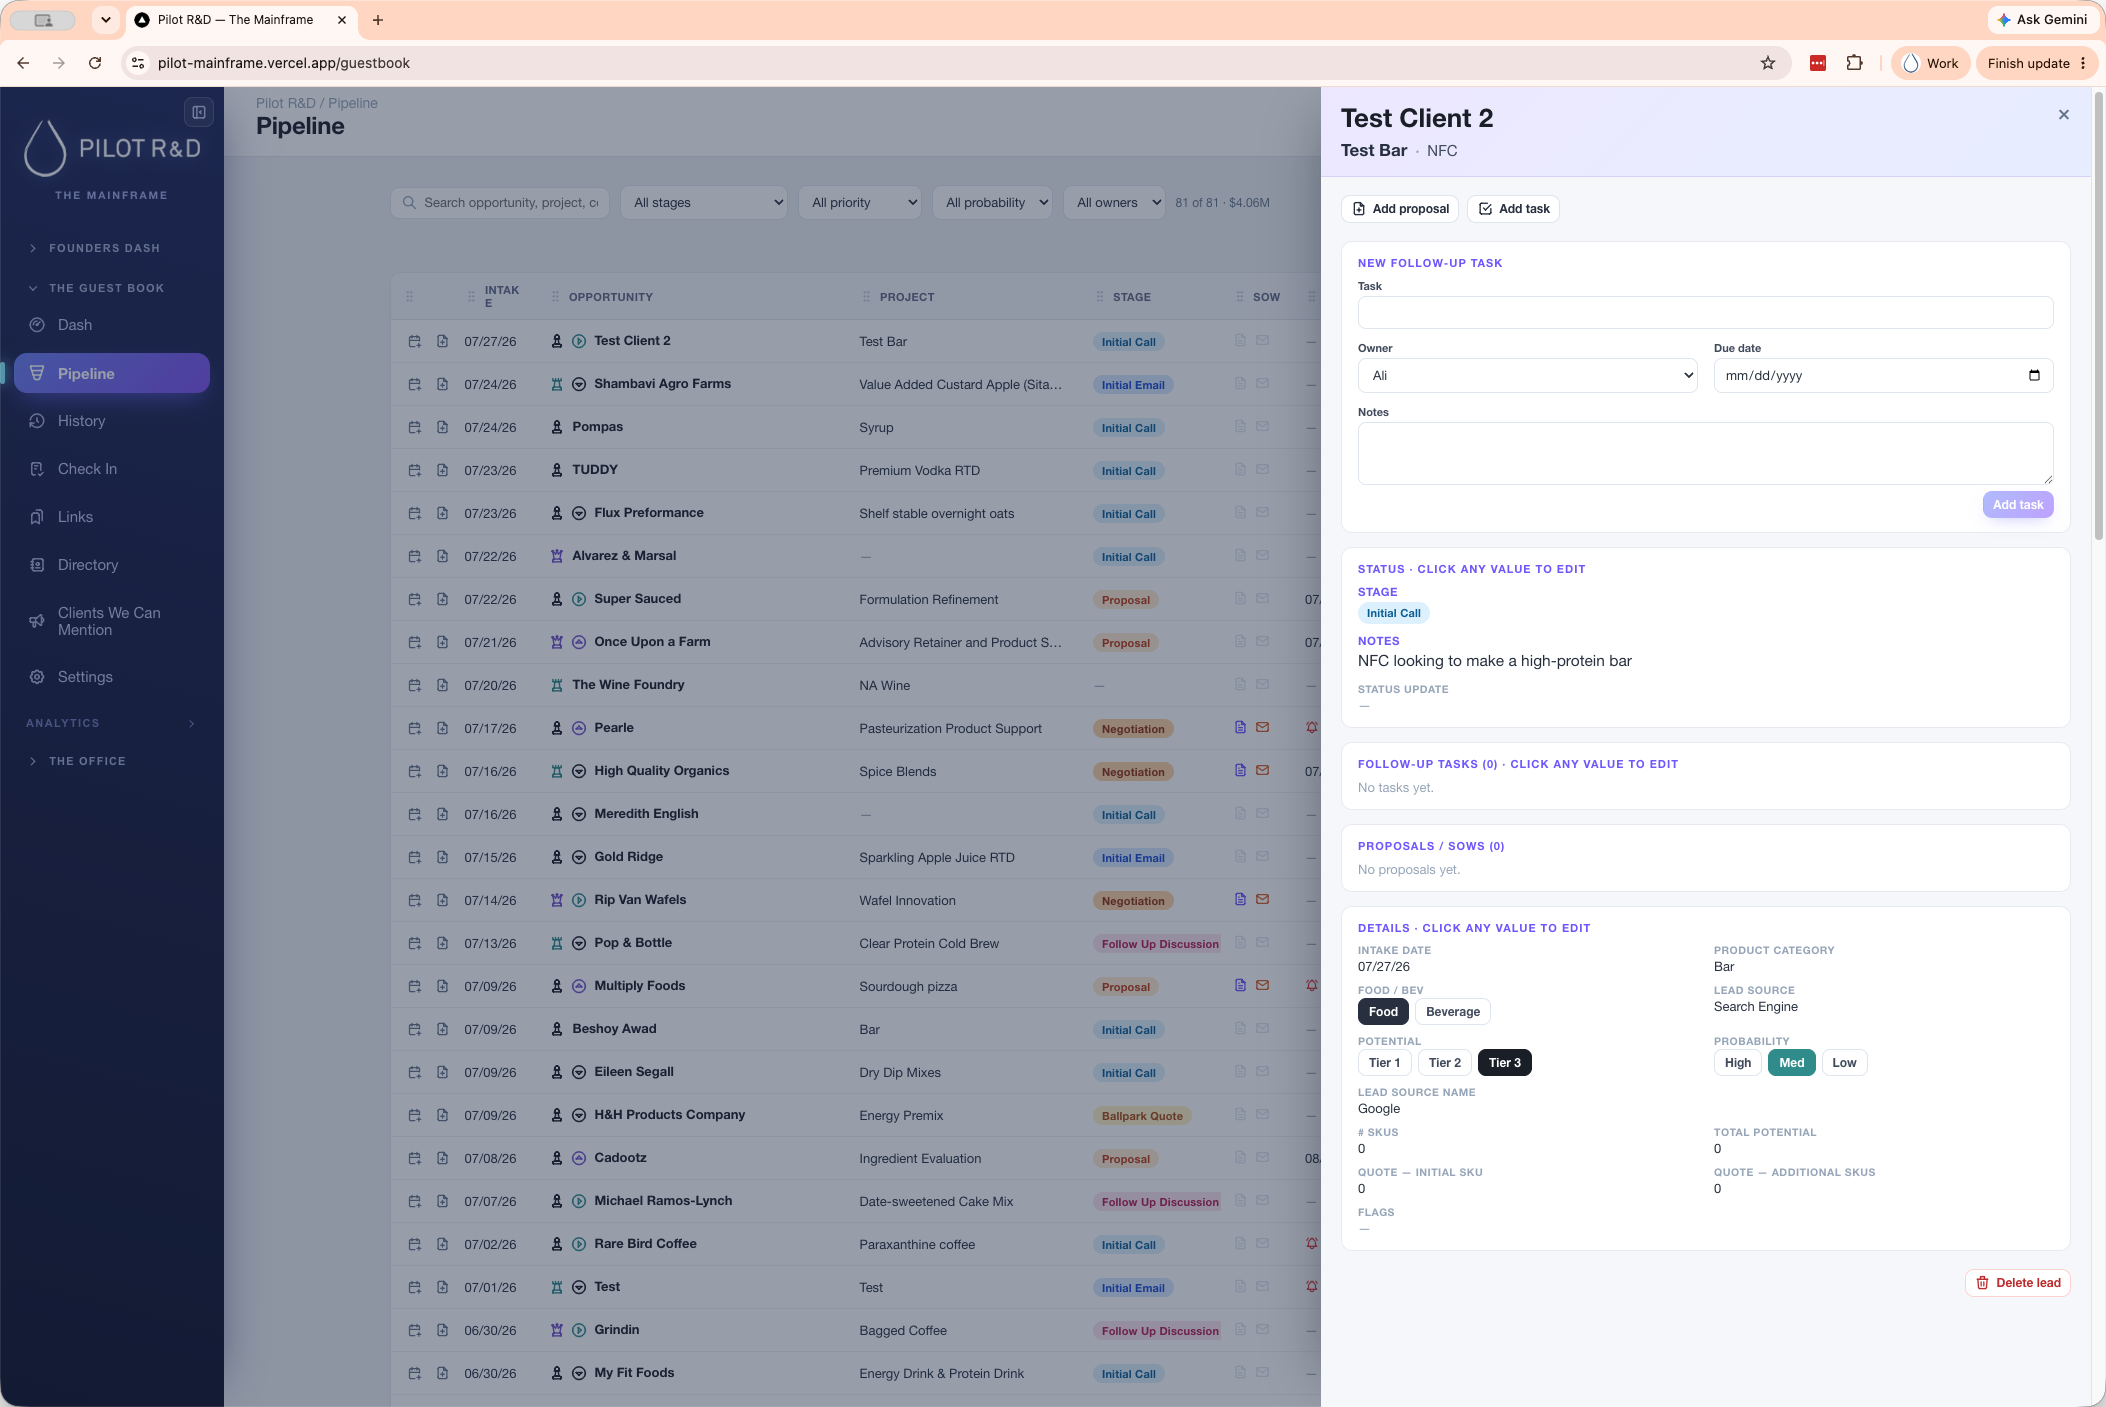Click the calendar icon on Test Client 2 row
The height and width of the screenshot is (1407, 2106).
pos(414,342)
